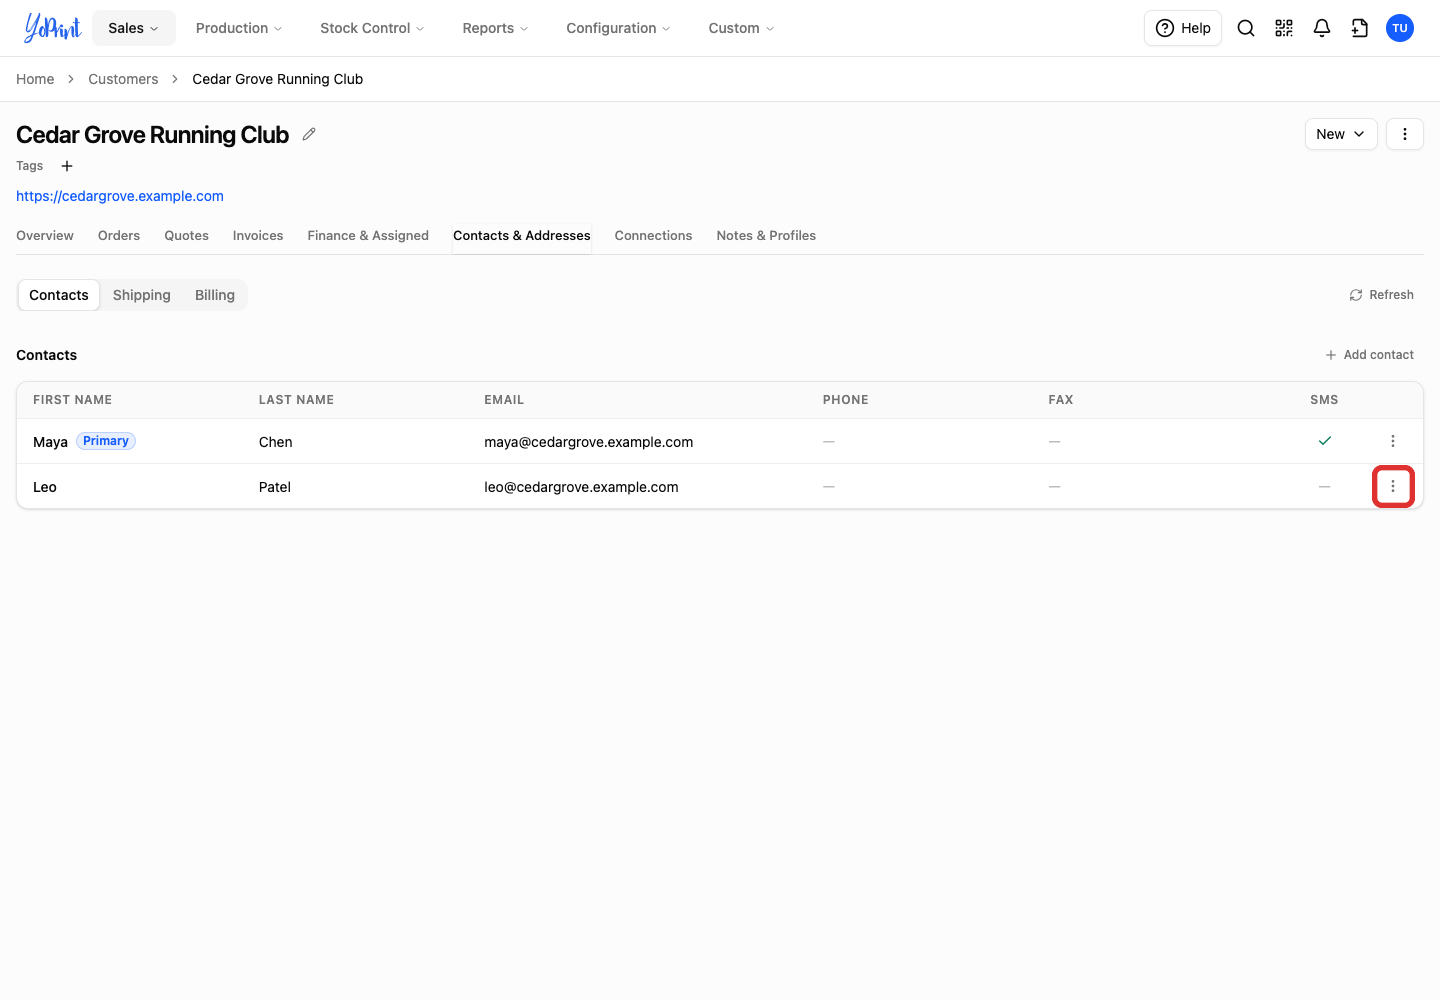Open the Help button

pos(1183,28)
